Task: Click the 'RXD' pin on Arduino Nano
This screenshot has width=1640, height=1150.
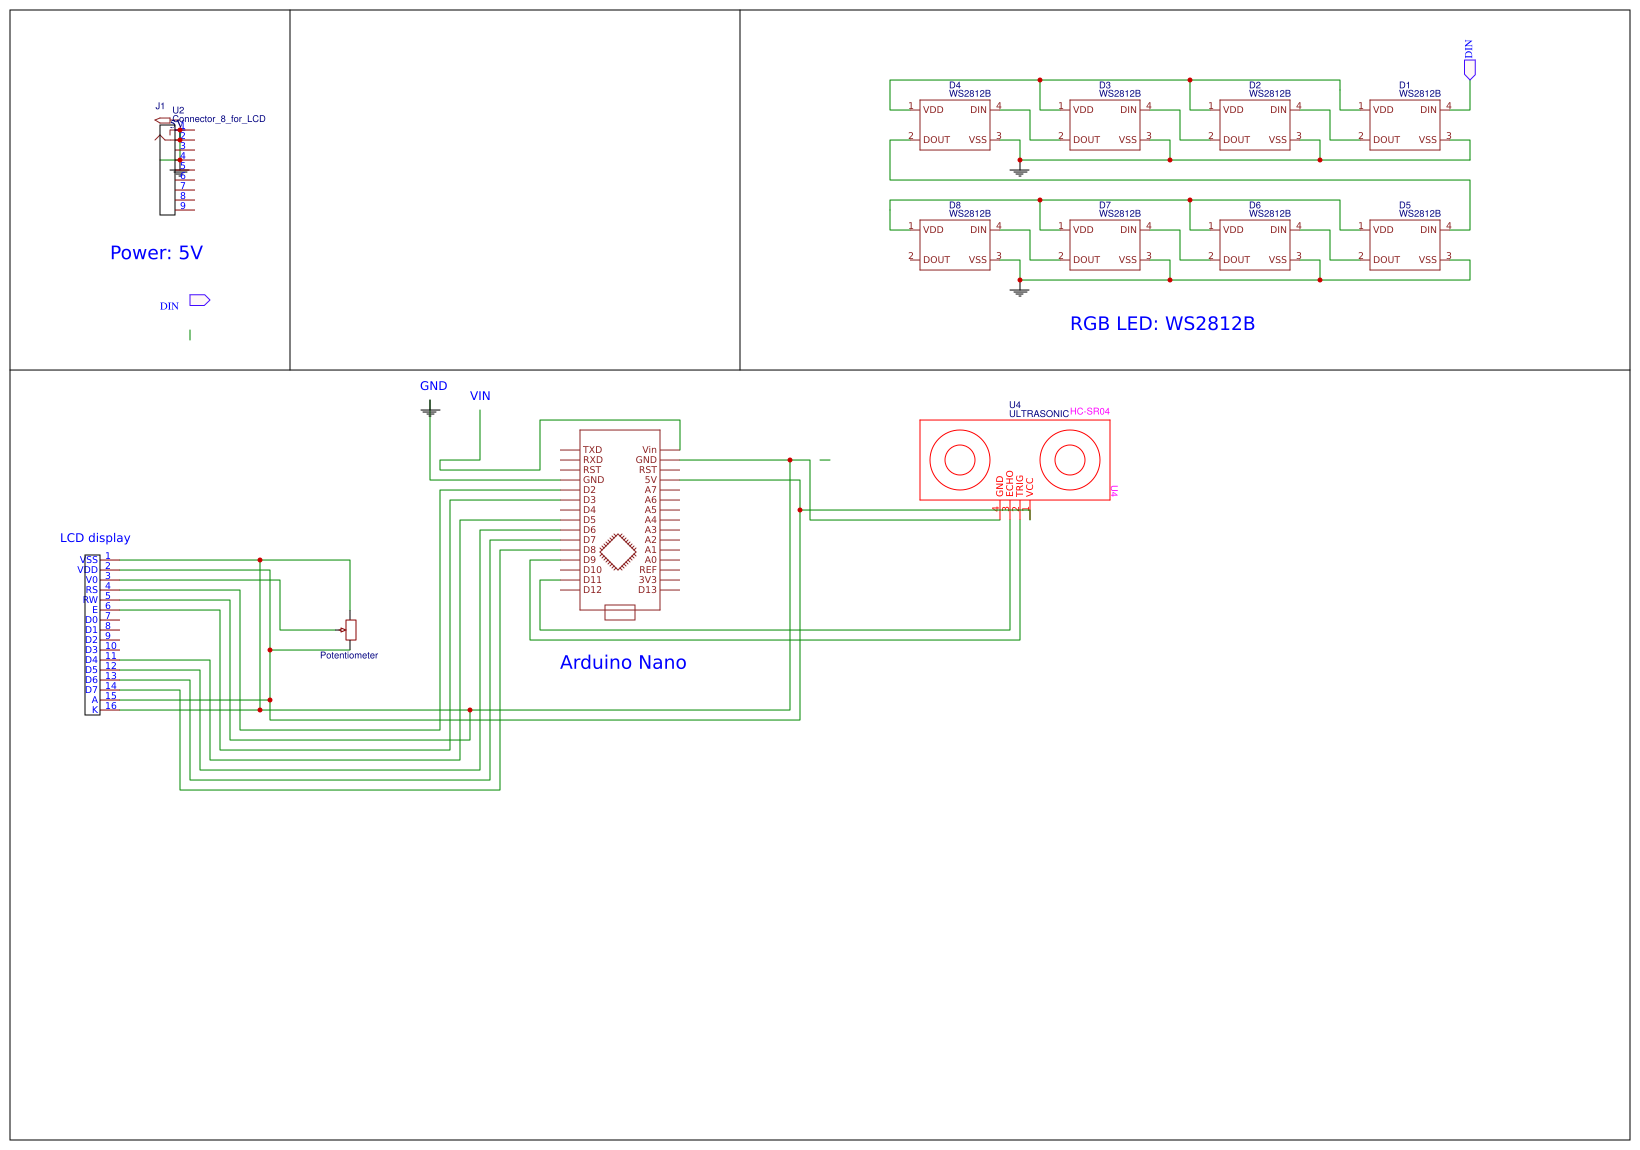Action: click(593, 460)
